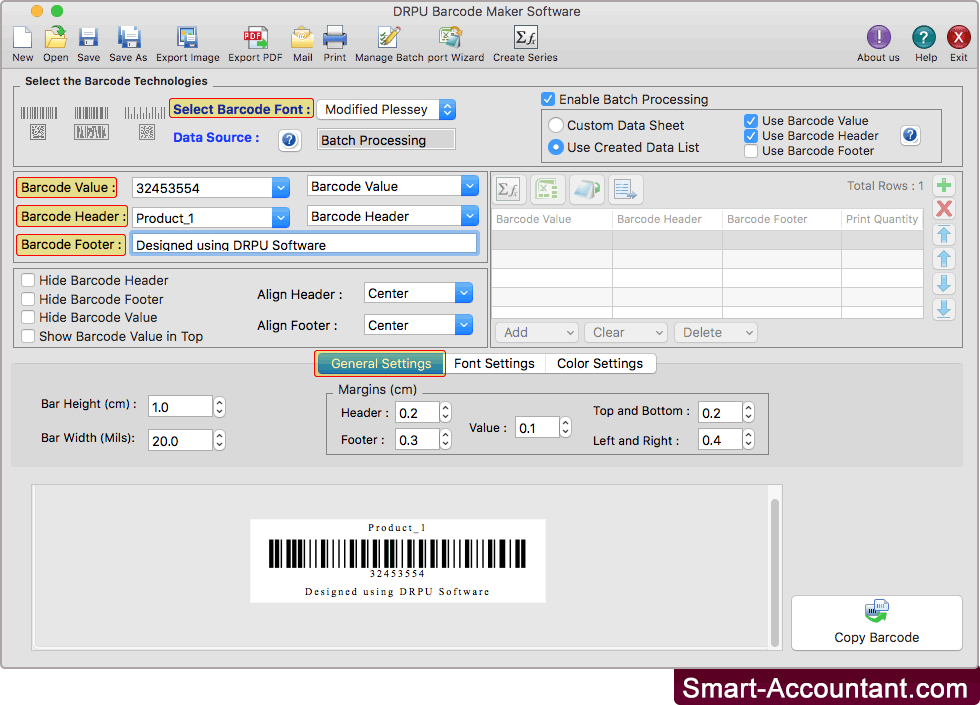Open the Create Series tool
980x705 pixels.
[525, 38]
